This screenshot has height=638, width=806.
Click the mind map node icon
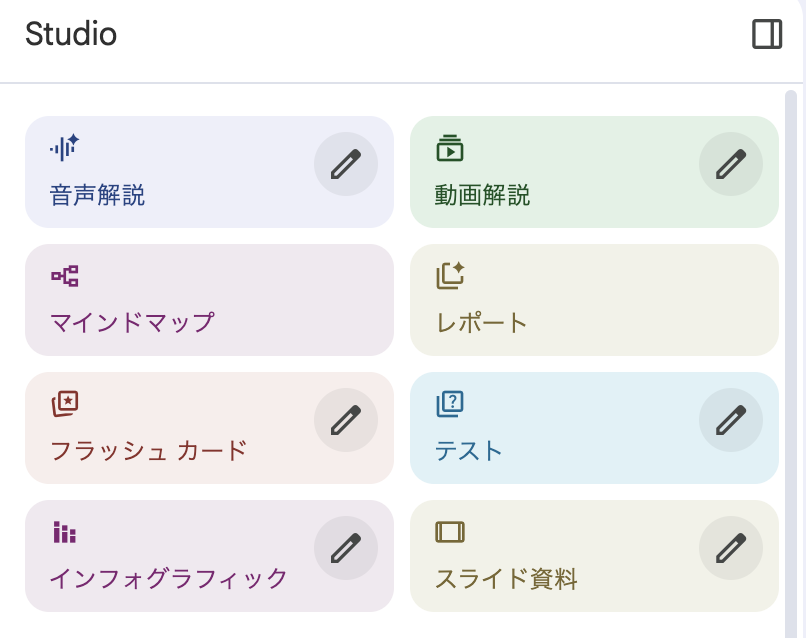click(x=65, y=276)
